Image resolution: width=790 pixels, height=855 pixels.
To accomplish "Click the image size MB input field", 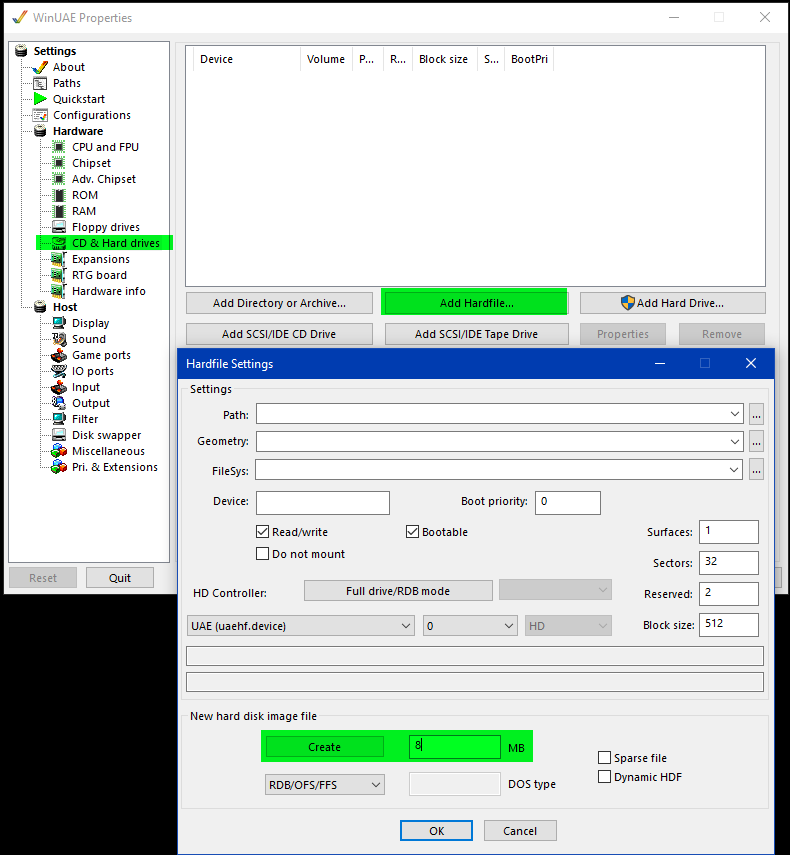I will (x=455, y=746).
